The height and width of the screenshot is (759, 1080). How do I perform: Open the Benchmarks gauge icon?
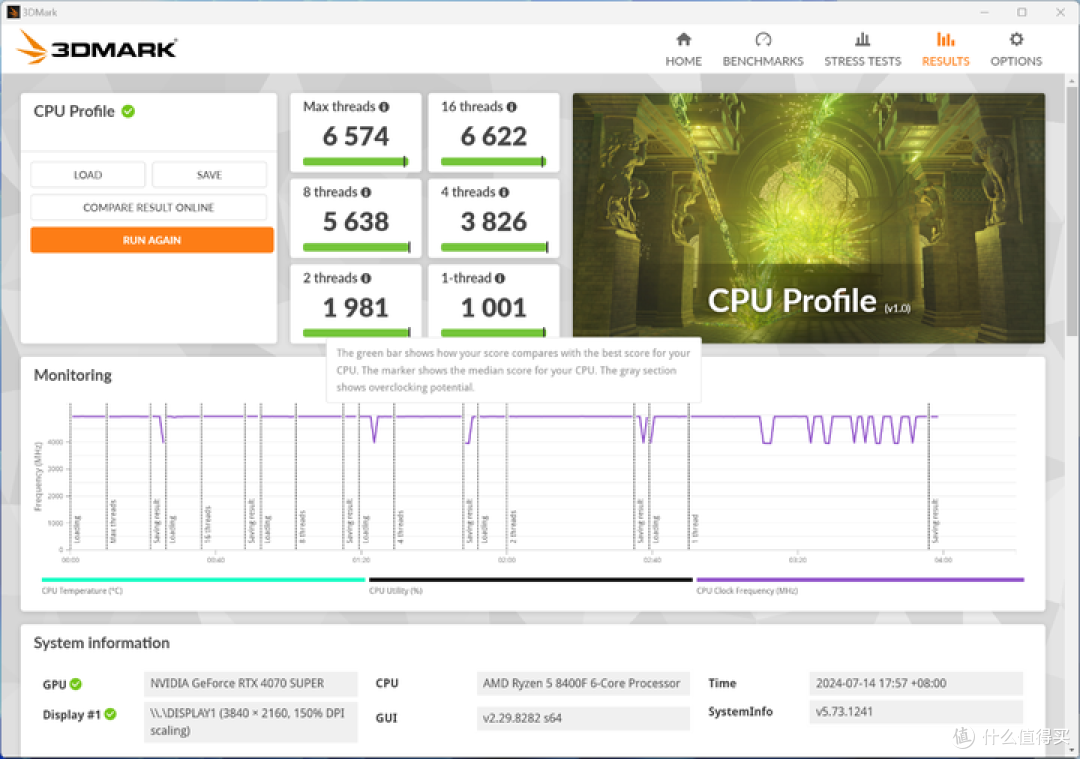[x=762, y=39]
